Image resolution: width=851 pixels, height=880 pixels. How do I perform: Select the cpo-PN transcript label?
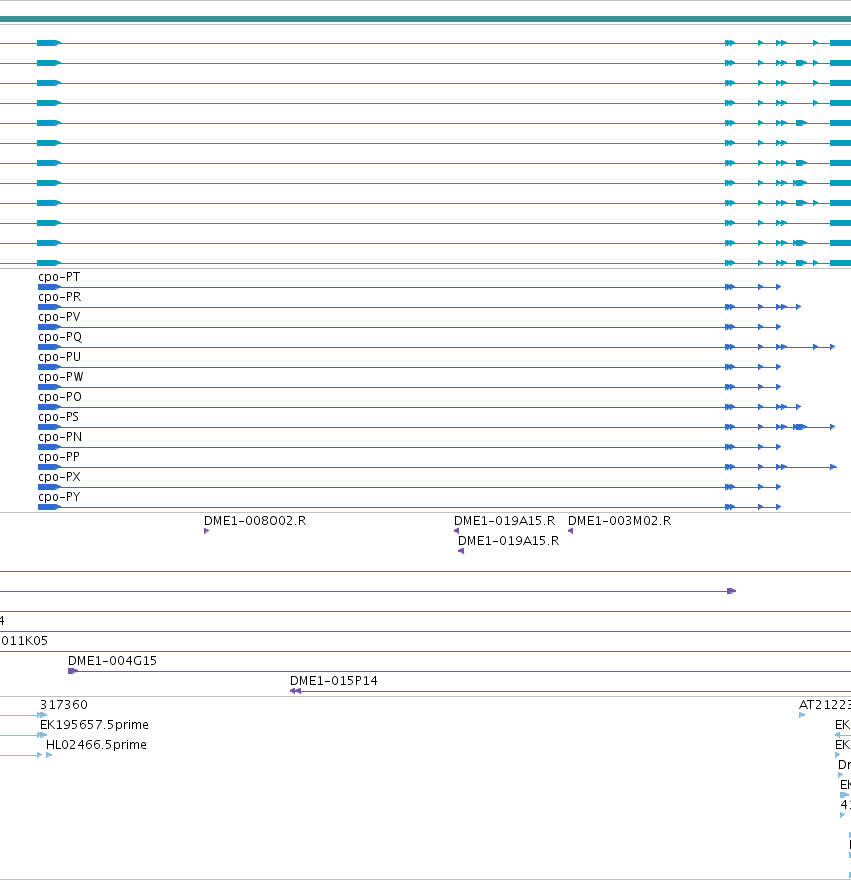60,437
